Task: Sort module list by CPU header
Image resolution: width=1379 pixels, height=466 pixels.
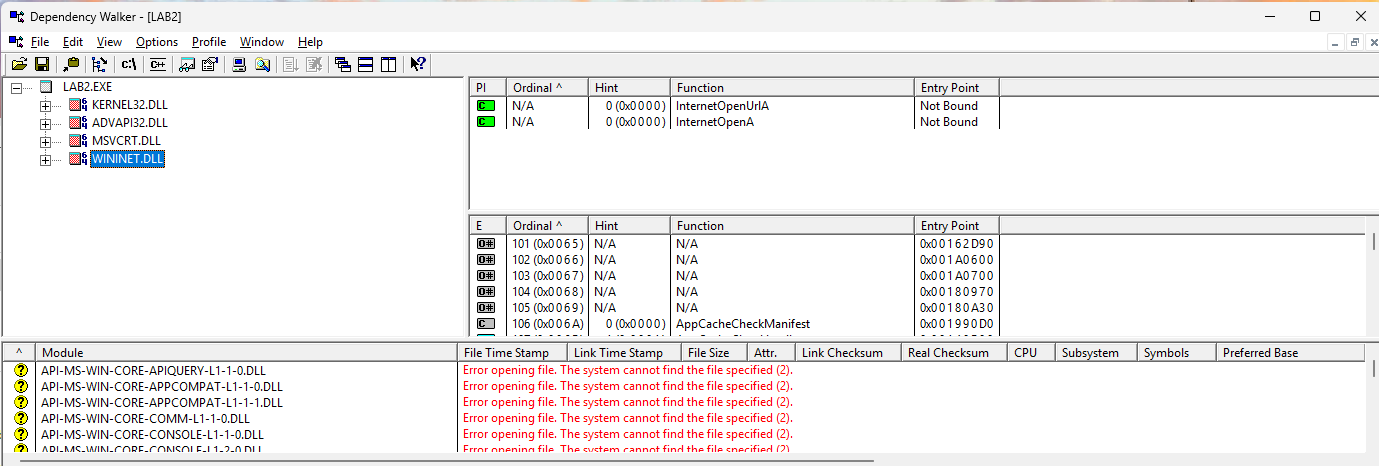Action: (x=1031, y=352)
